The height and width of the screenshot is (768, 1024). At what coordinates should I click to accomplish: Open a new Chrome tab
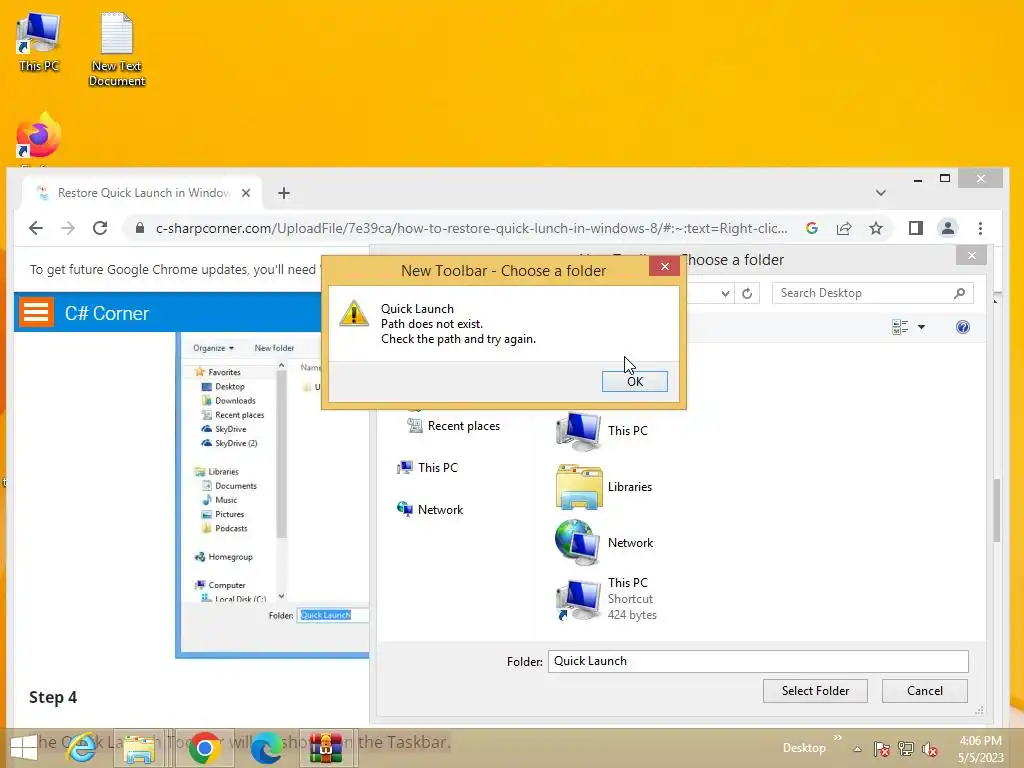click(x=283, y=193)
